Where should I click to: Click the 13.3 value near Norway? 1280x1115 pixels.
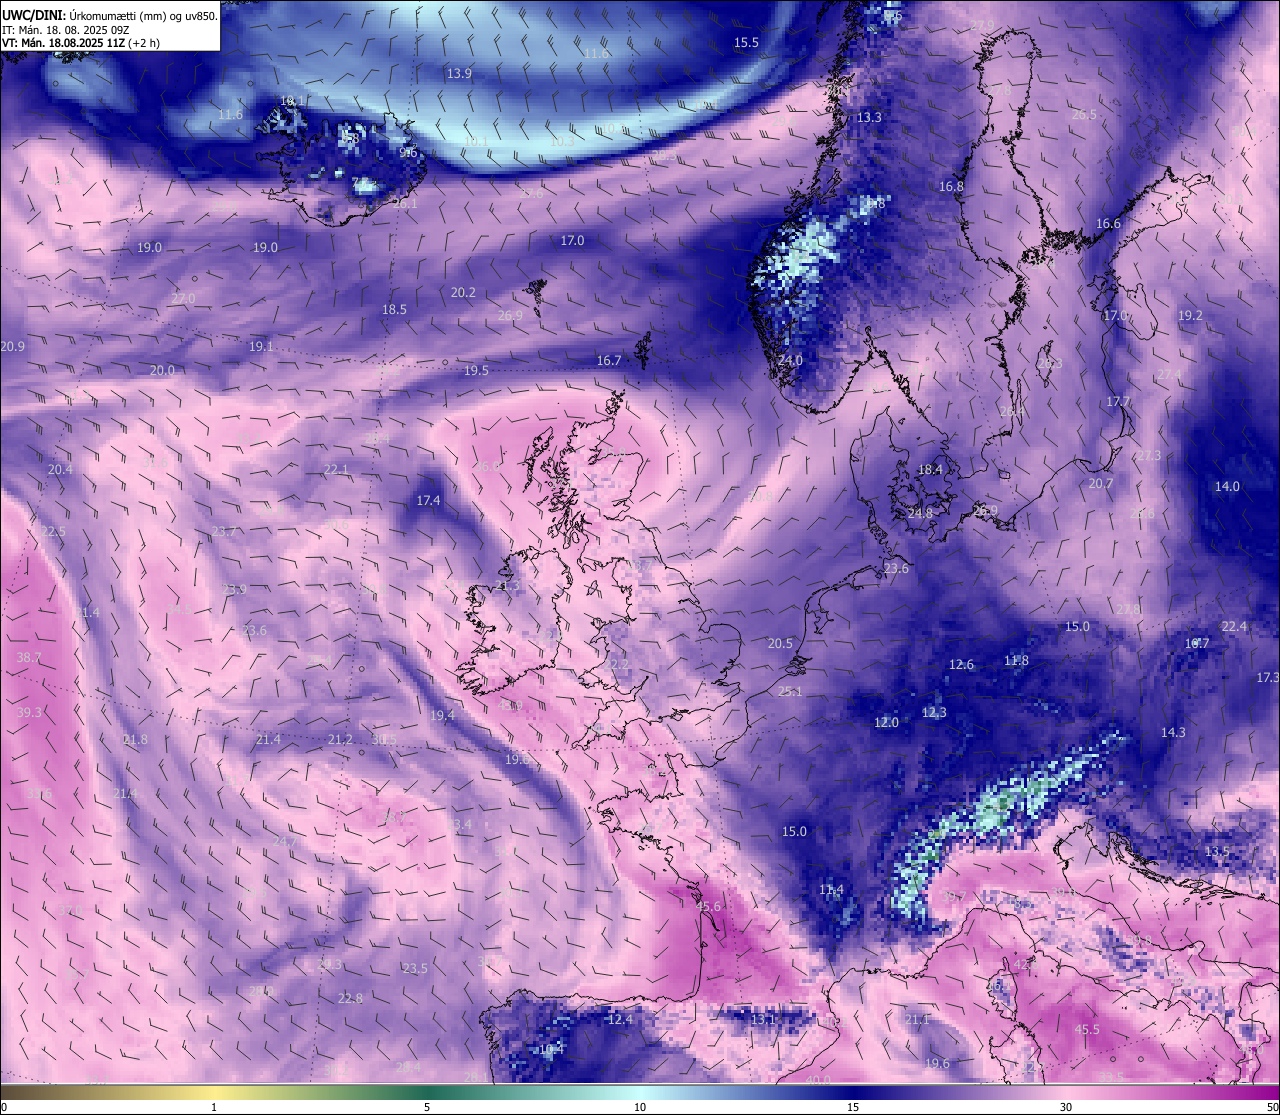[x=869, y=118]
